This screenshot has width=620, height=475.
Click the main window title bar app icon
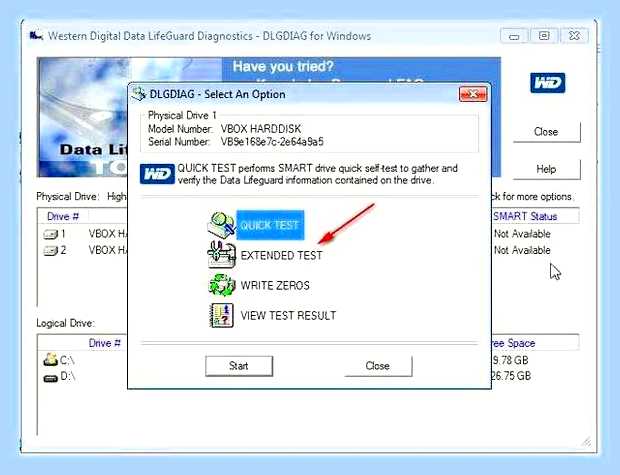(x=36, y=36)
